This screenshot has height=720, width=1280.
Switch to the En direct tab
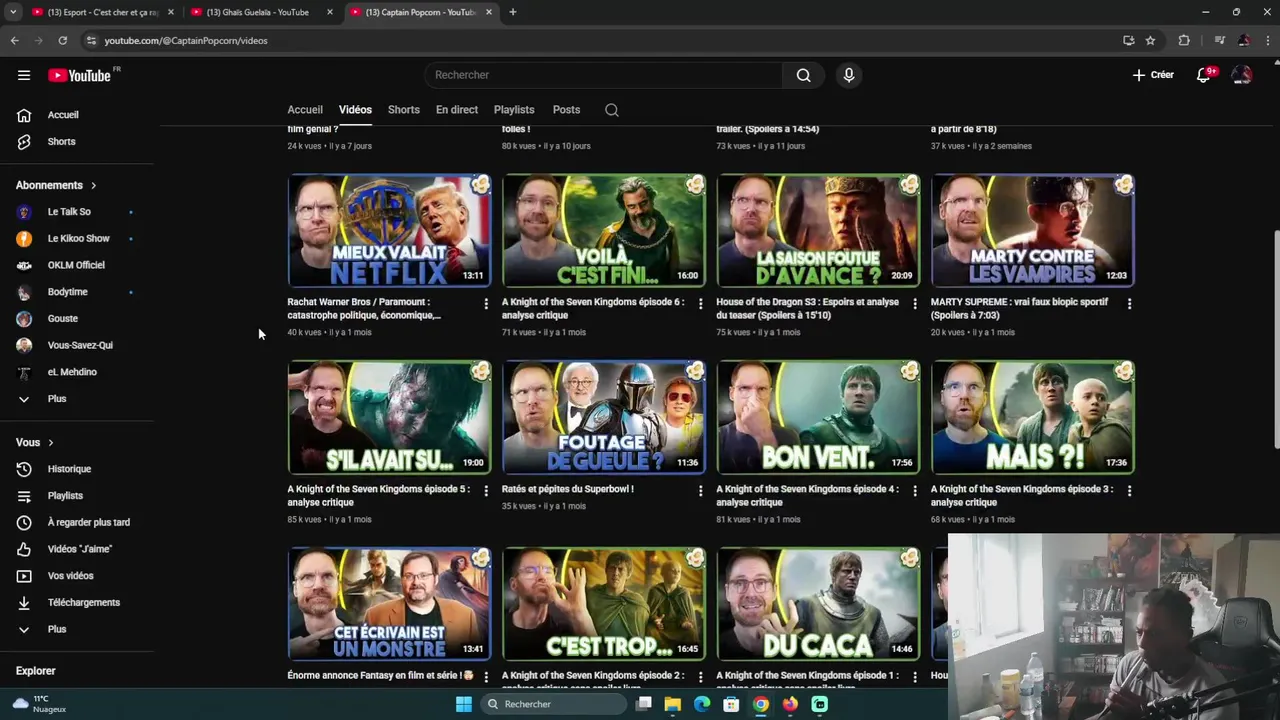tap(457, 110)
